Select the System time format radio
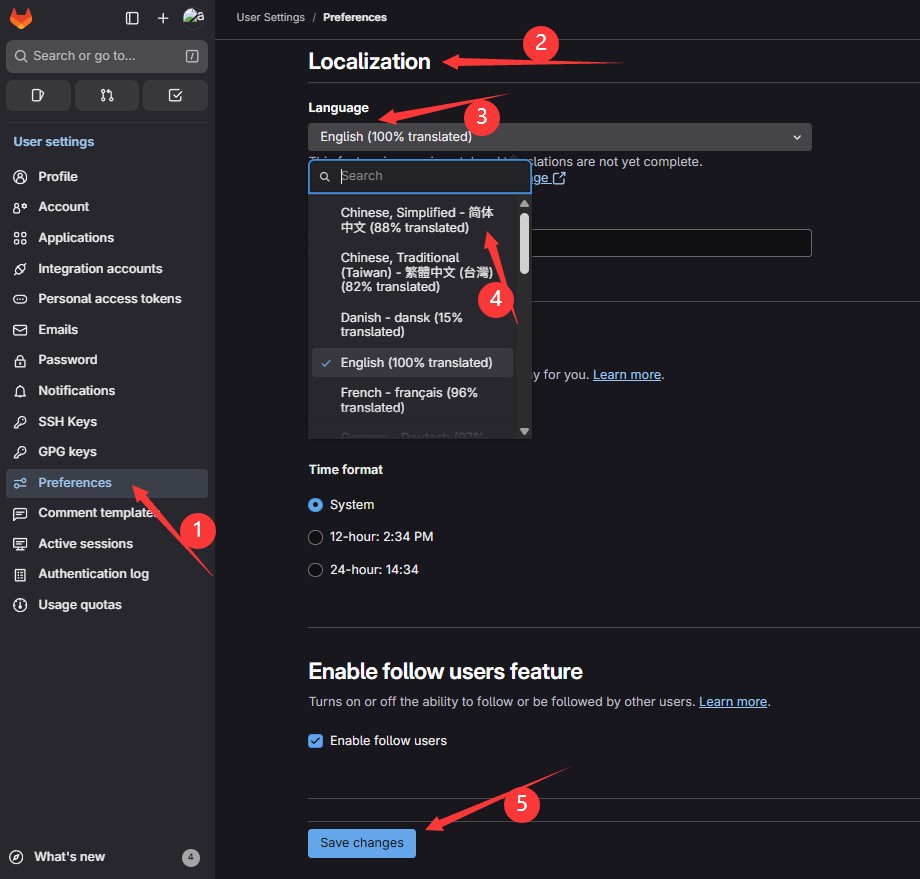Viewport: 920px width, 879px height. coord(316,505)
